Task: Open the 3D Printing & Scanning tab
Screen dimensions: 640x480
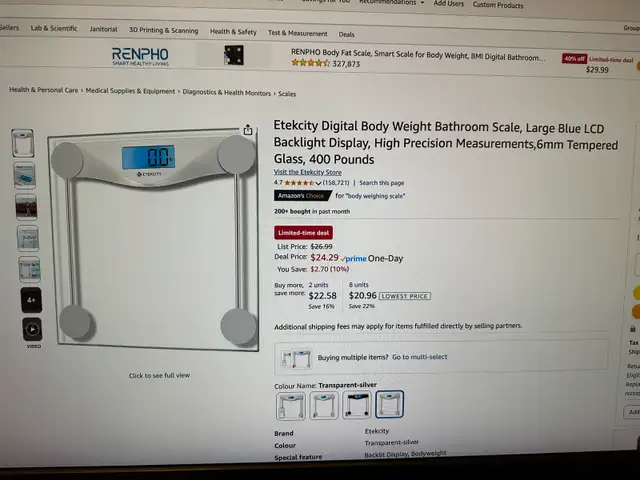Action: [164, 30]
